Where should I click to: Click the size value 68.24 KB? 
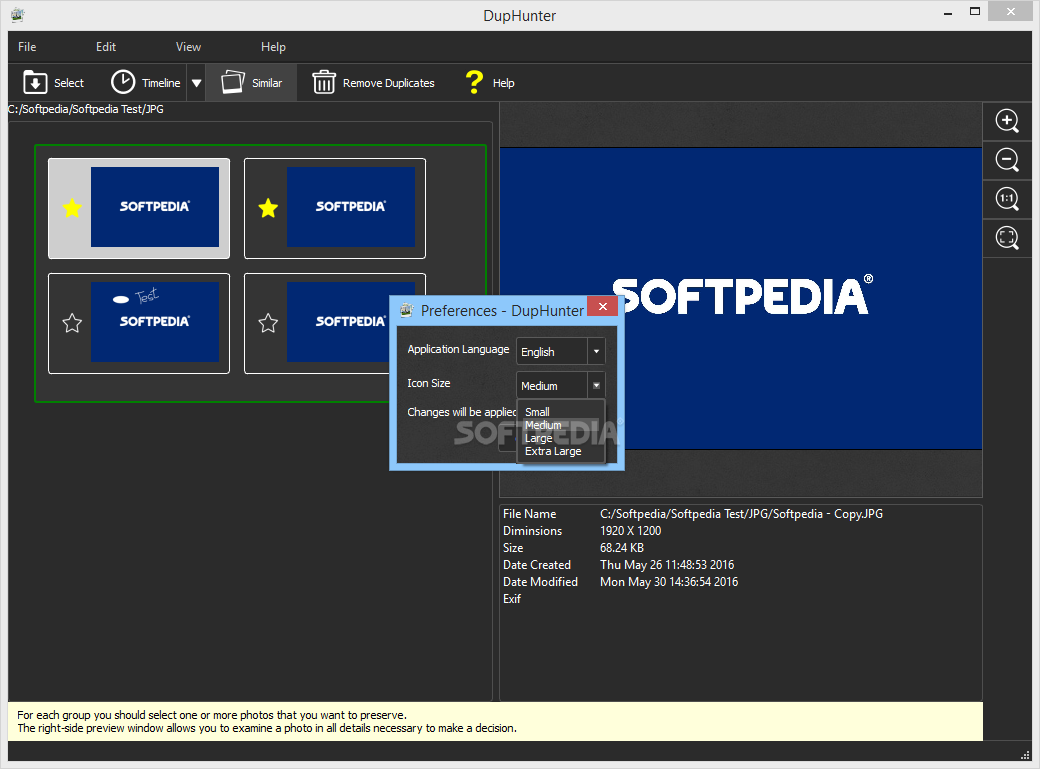(x=622, y=548)
